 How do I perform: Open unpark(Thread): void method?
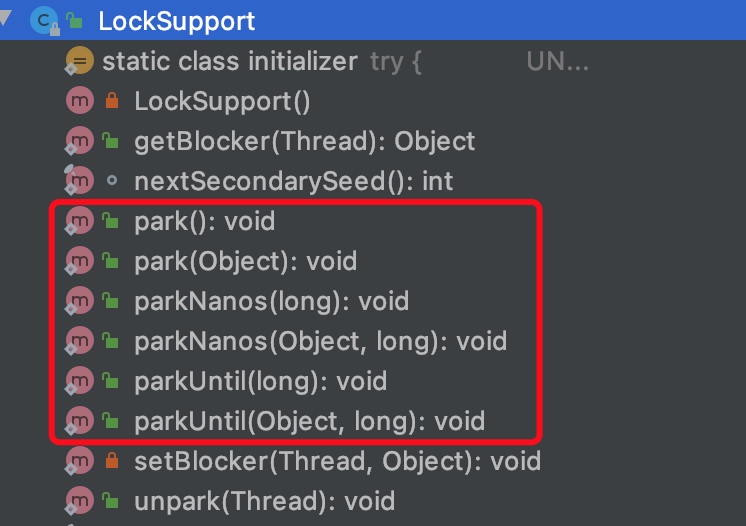(x=265, y=501)
